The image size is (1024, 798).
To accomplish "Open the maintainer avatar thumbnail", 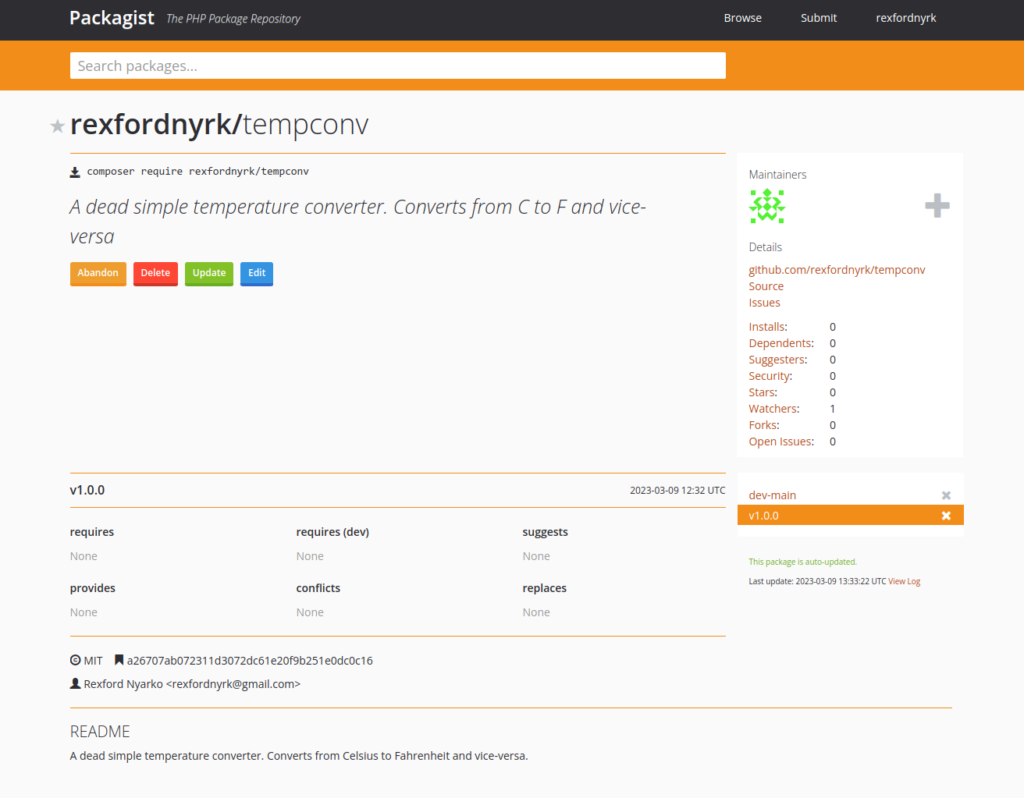I will pos(767,206).
